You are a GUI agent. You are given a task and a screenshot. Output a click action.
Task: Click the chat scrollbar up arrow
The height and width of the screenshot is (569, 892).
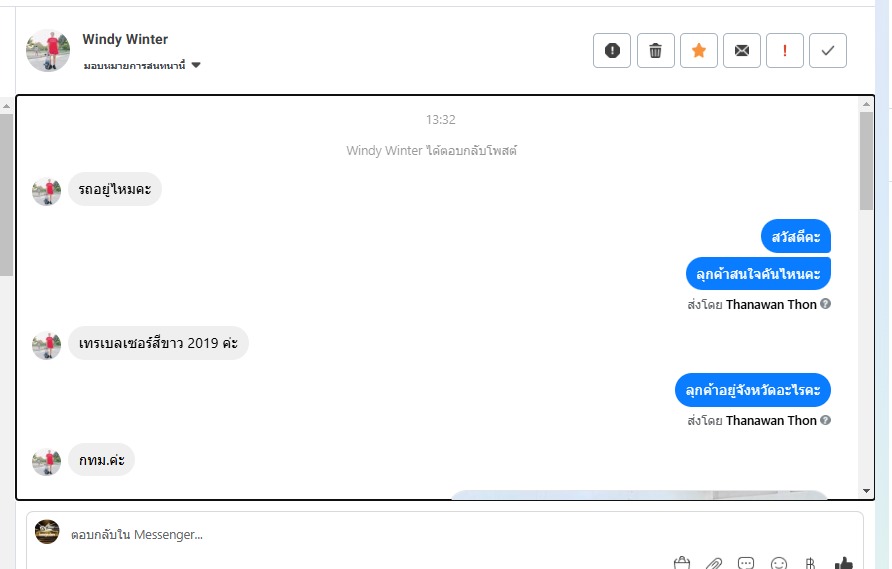(866, 104)
